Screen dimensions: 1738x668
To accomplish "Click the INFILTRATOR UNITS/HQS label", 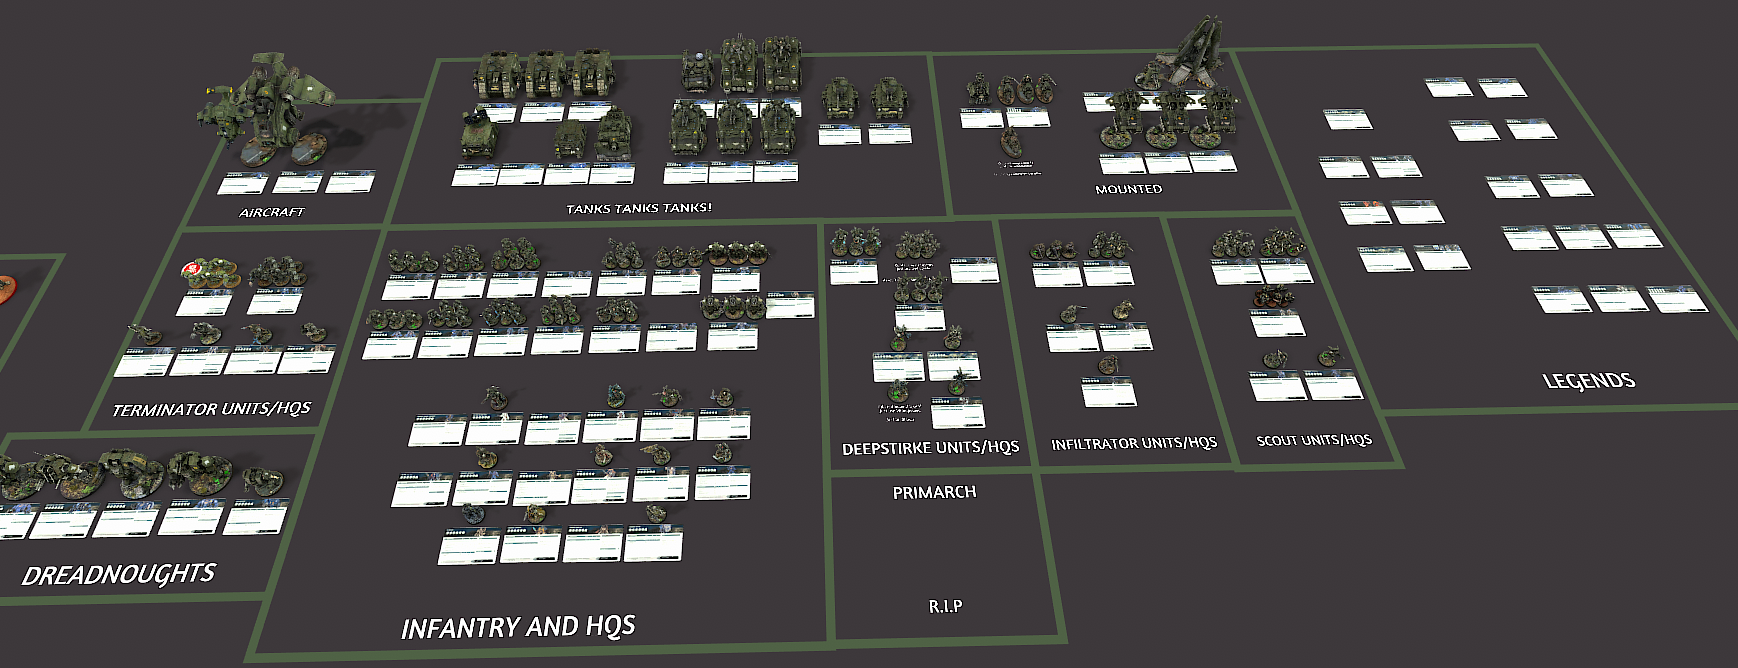I will click(x=1134, y=443).
